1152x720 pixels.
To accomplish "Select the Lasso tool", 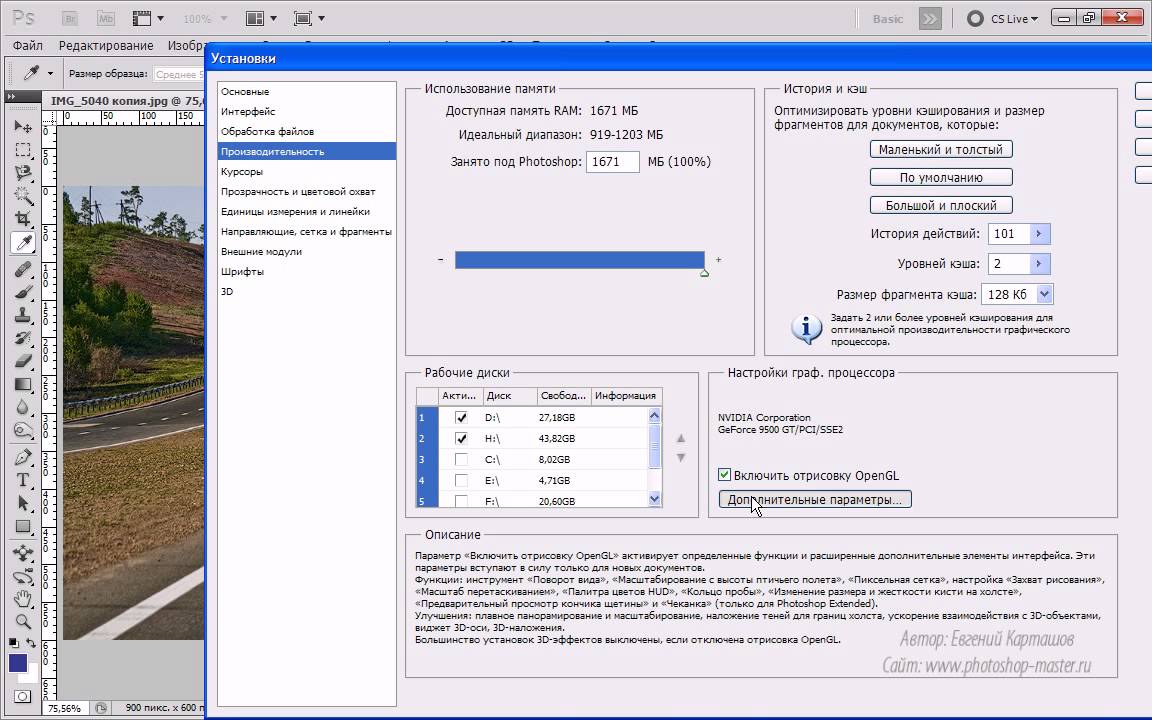I will pyautogui.click(x=23, y=173).
